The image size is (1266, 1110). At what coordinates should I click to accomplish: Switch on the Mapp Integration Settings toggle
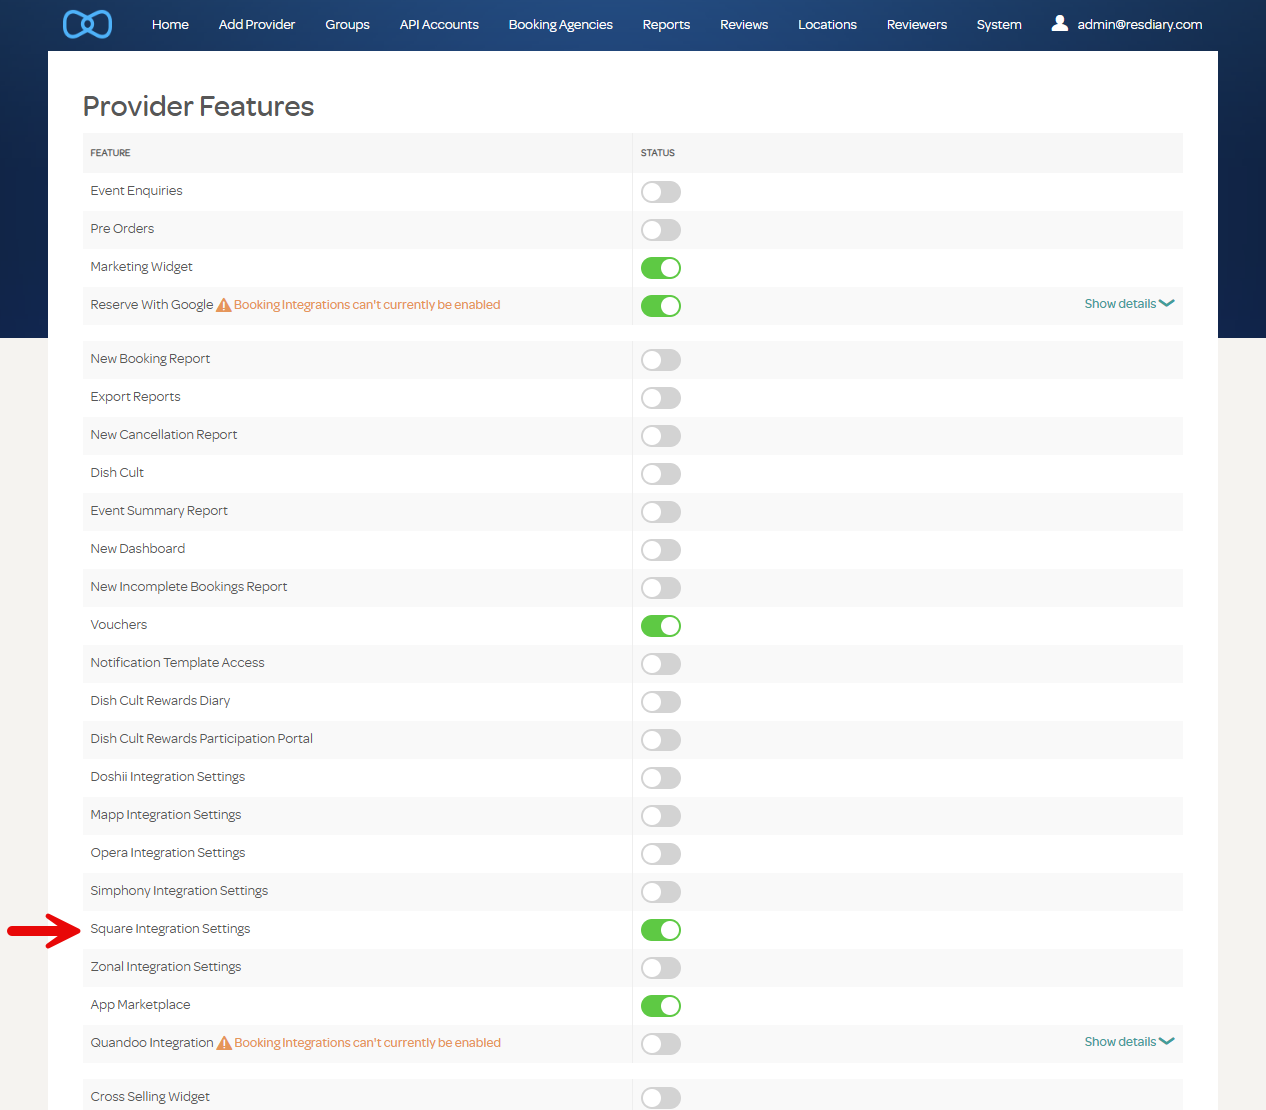661,816
